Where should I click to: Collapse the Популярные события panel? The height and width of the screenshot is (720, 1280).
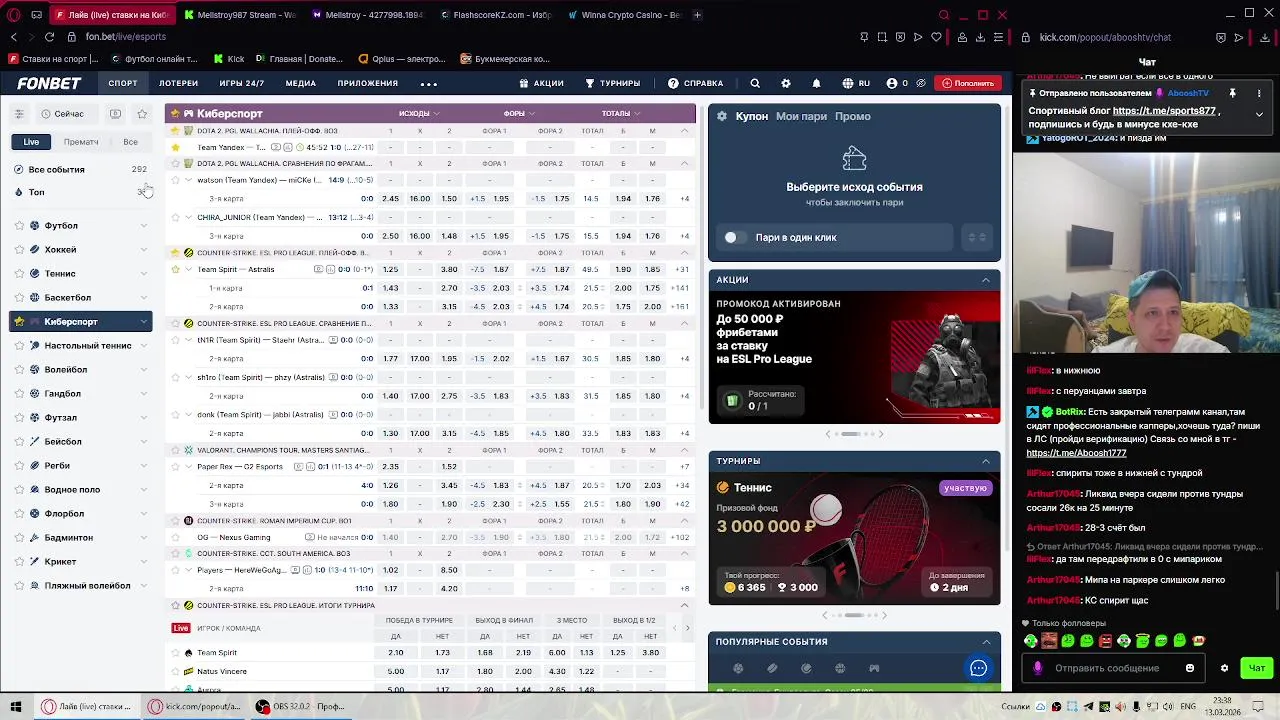985,642
